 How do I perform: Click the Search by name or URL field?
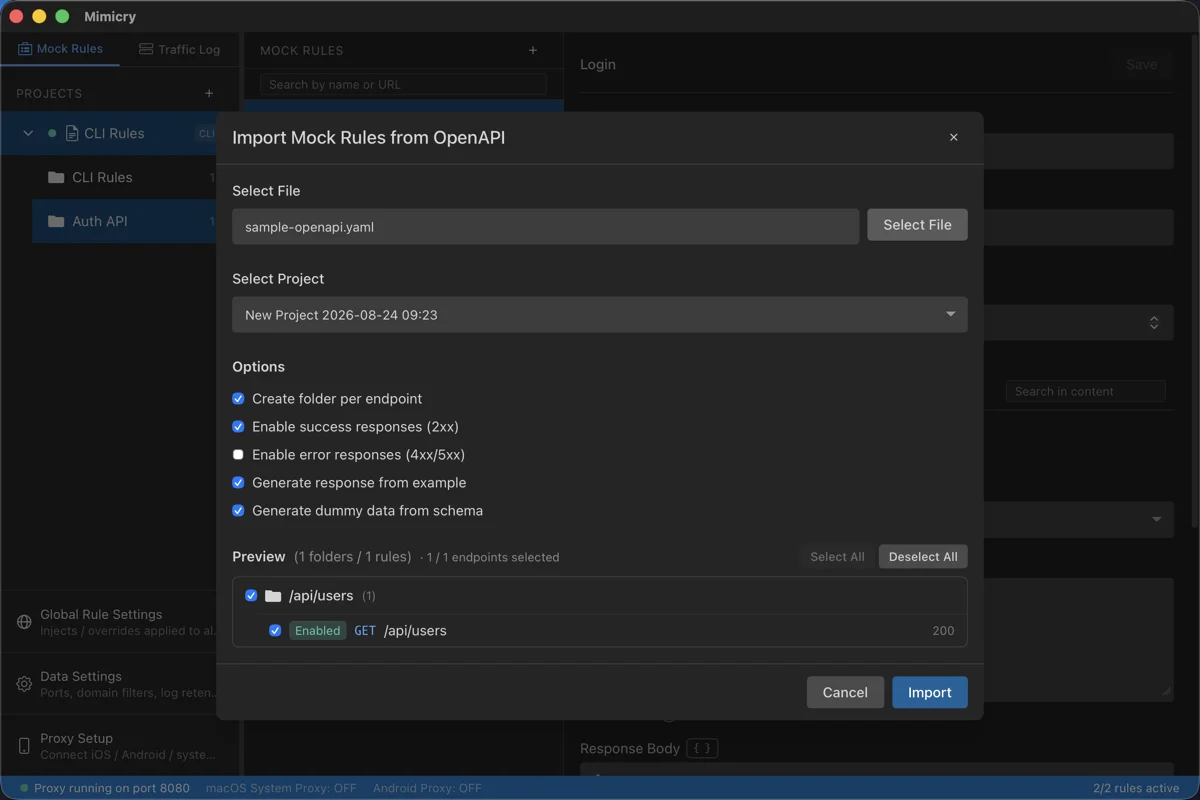403,84
